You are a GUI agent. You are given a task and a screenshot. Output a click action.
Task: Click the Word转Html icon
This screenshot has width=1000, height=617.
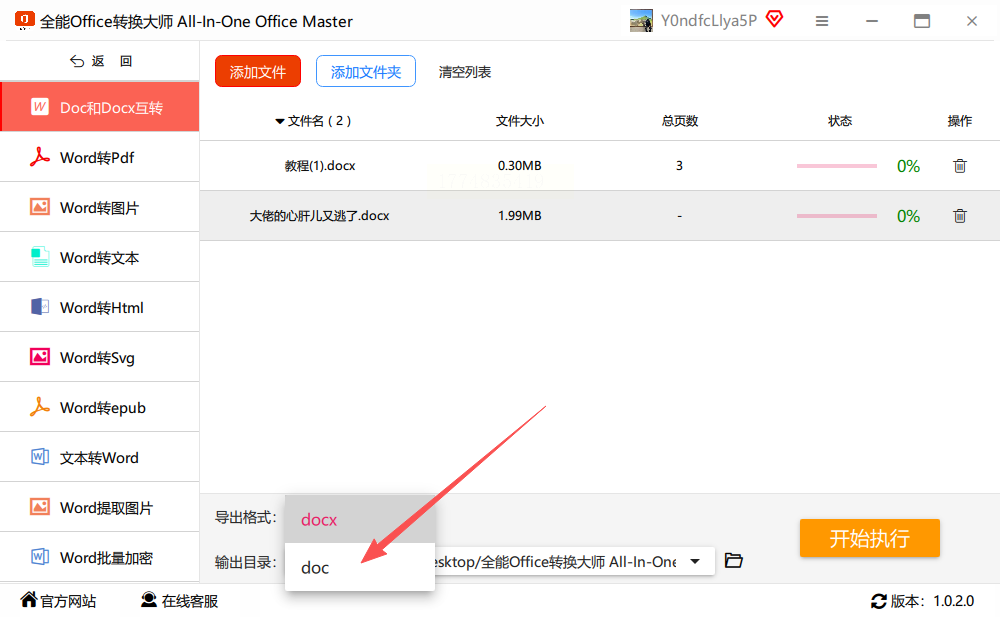[40, 307]
